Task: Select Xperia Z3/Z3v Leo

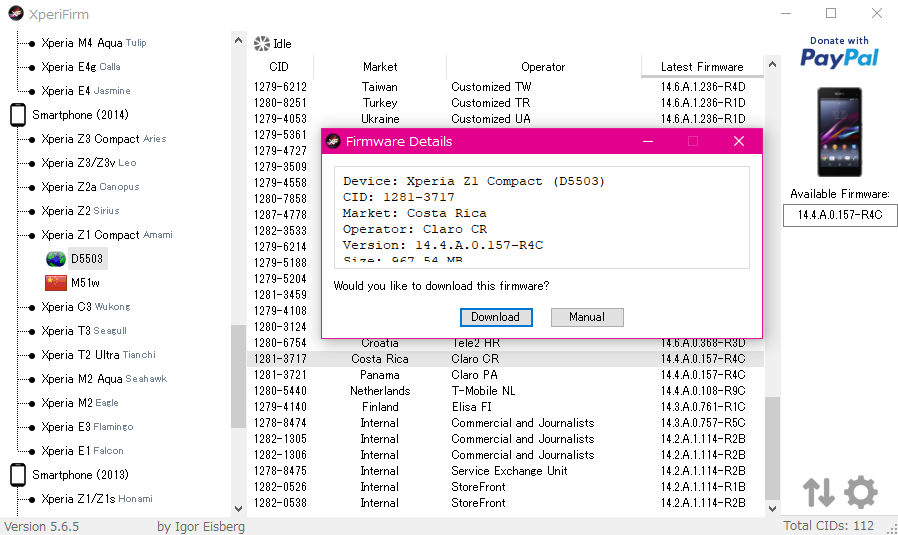Action: click(89, 163)
